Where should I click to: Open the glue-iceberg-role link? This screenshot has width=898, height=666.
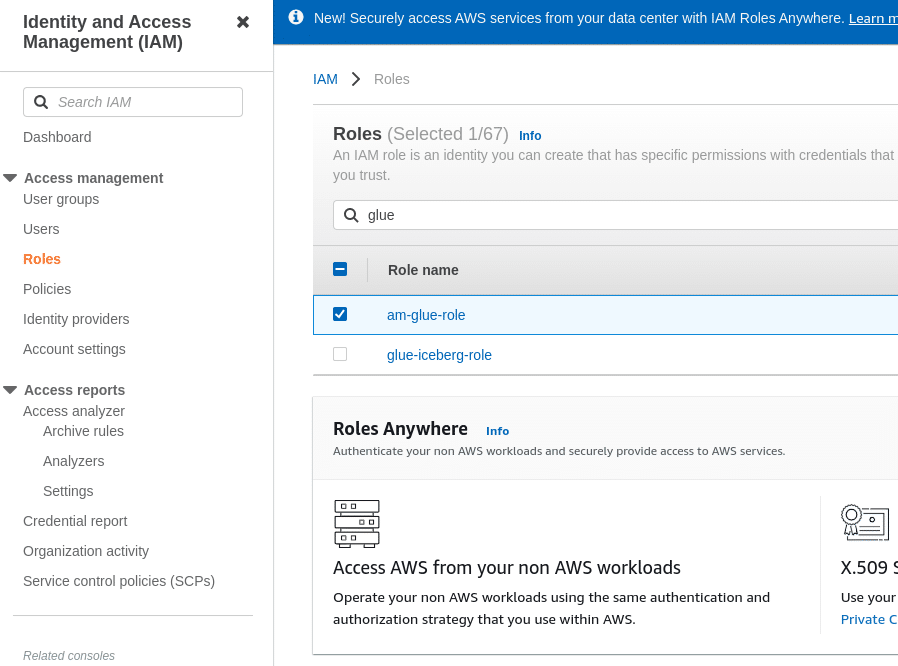tap(439, 355)
